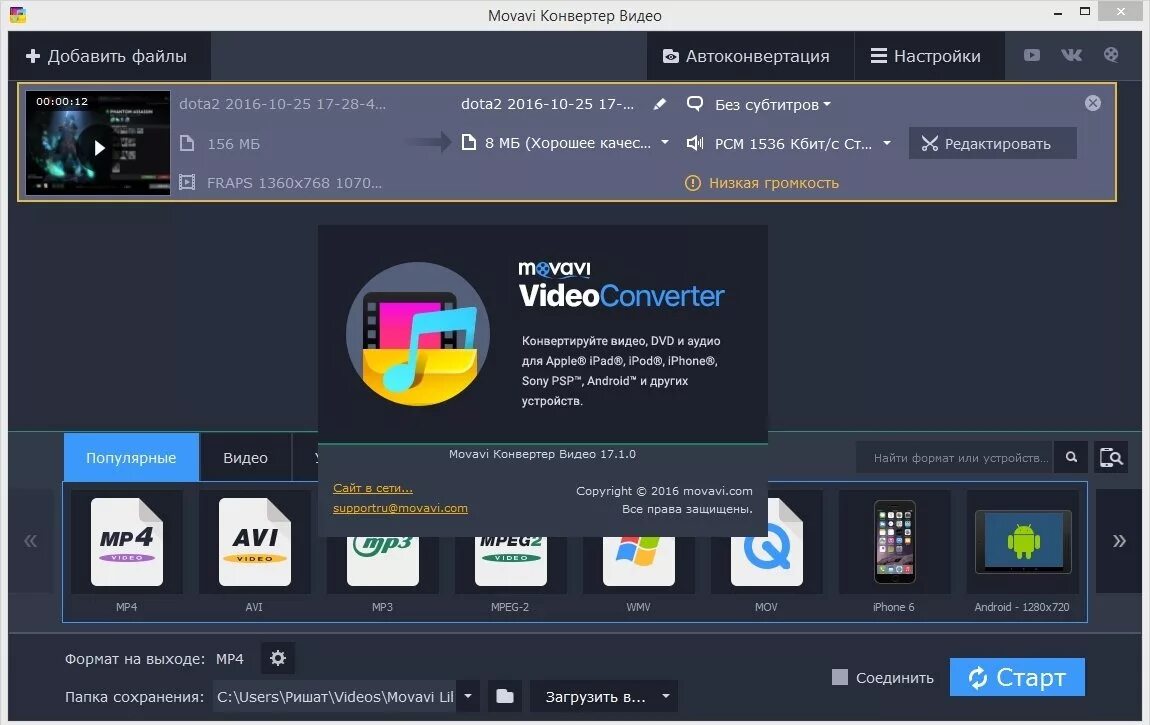This screenshot has height=725, width=1150.
Task: Click the Редактировать button
Action: click(x=993, y=143)
